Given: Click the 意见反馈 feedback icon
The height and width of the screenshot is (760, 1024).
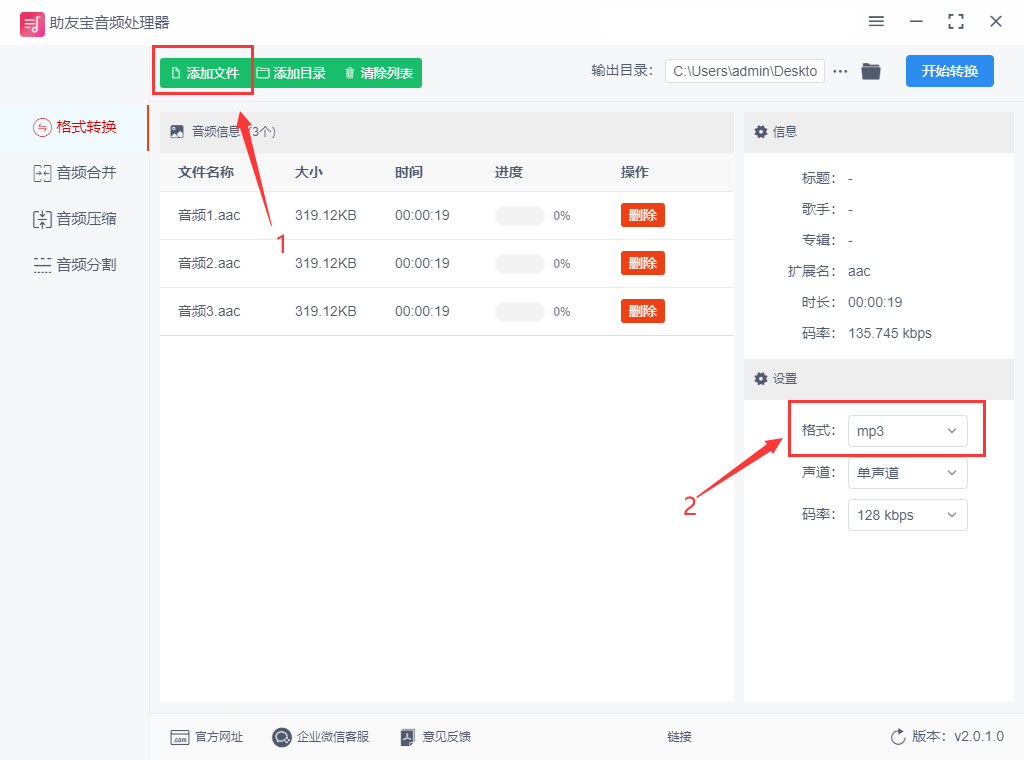Looking at the screenshot, I should pyautogui.click(x=408, y=737).
